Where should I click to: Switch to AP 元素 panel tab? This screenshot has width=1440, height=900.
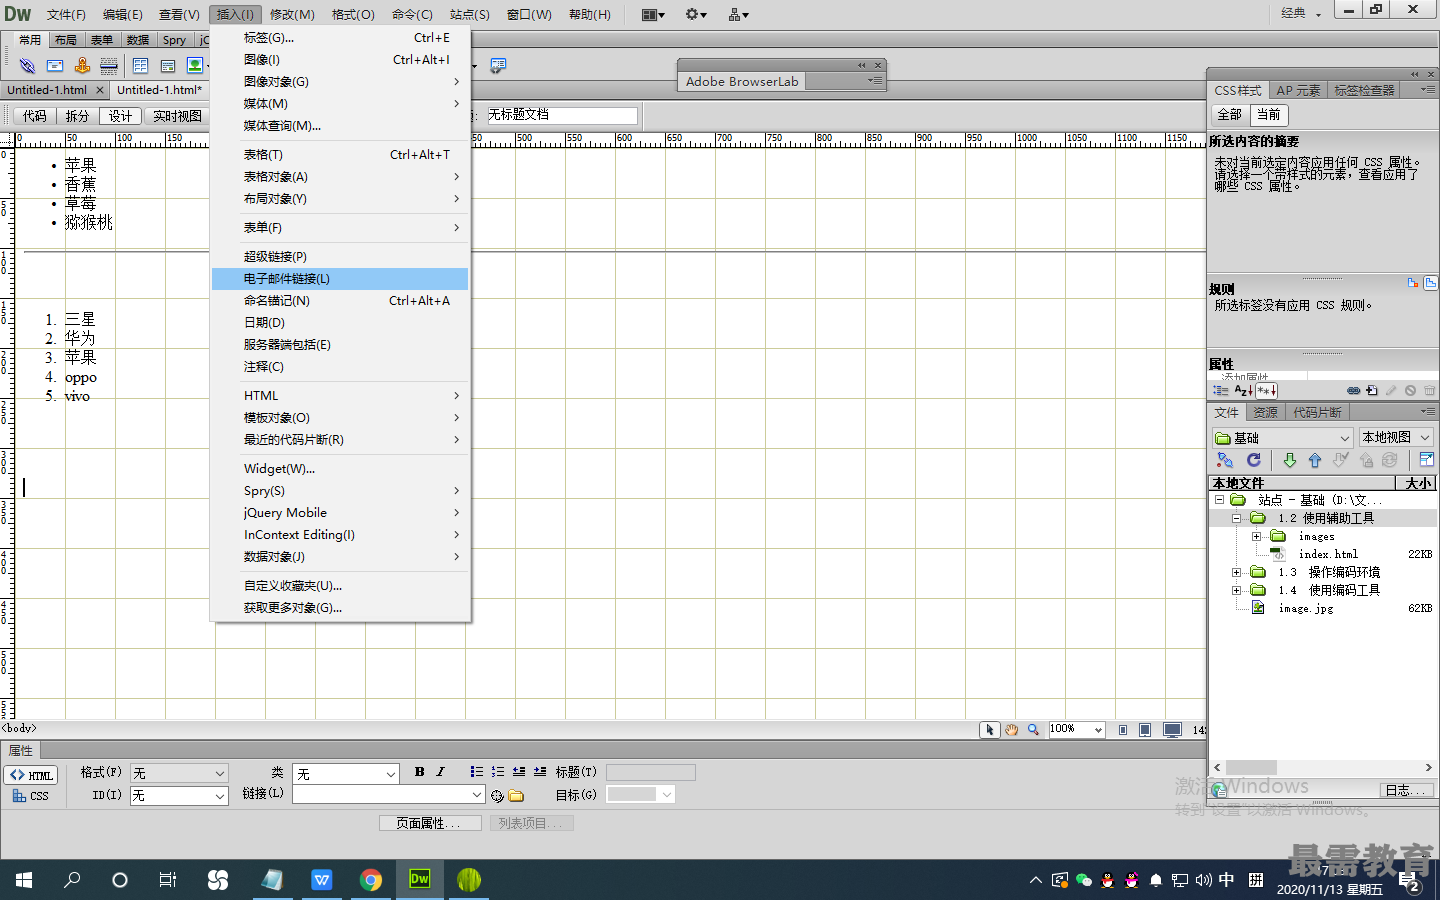(x=1298, y=90)
